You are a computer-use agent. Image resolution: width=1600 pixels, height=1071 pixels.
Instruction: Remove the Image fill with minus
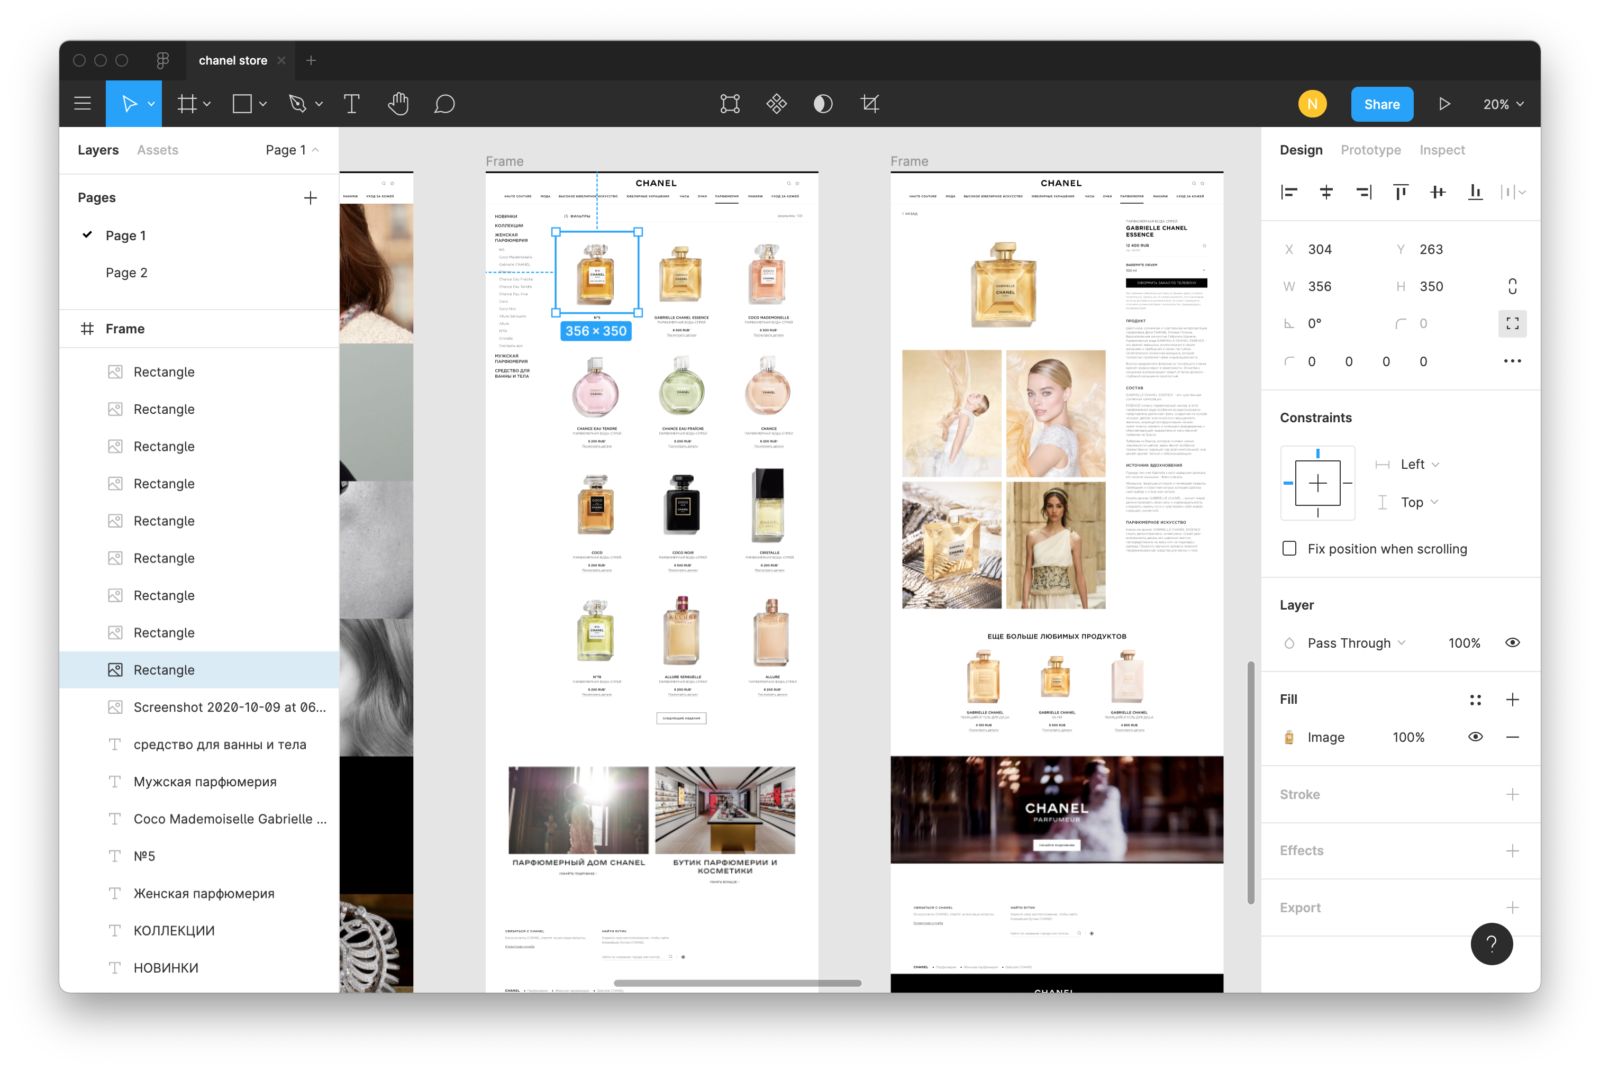tap(1512, 737)
